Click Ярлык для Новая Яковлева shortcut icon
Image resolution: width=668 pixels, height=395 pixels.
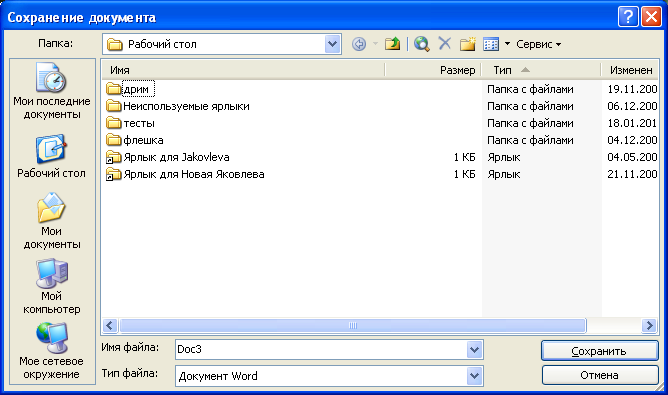(113, 174)
